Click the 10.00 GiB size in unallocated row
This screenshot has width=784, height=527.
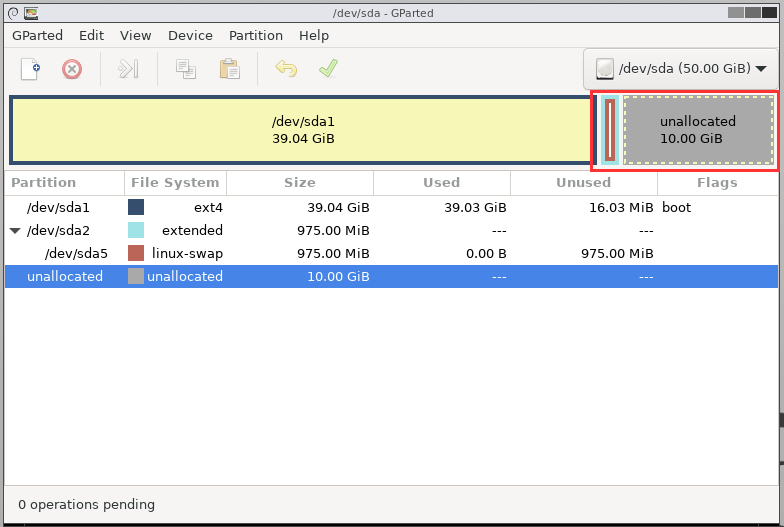tap(338, 276)
